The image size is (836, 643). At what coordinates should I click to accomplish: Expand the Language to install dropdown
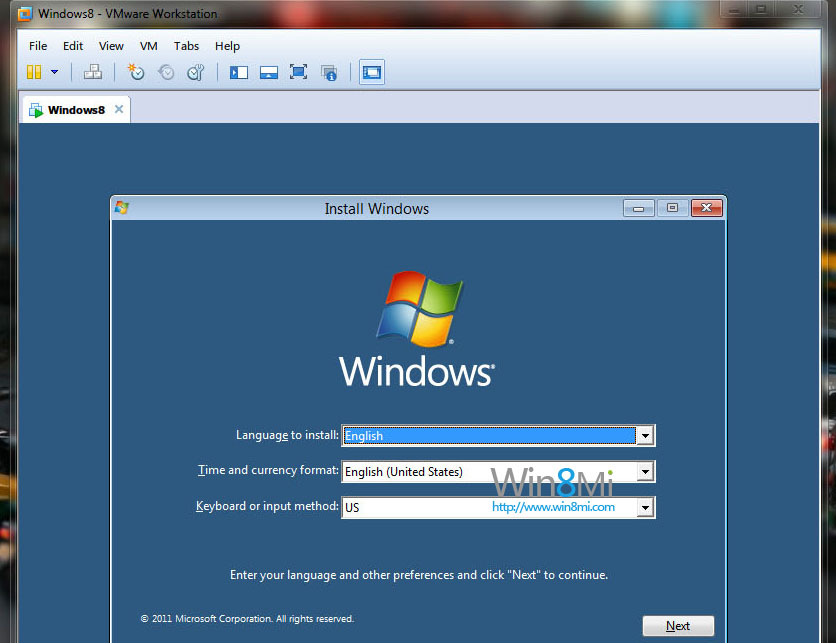pyautogui.click(x=645, y=435)
